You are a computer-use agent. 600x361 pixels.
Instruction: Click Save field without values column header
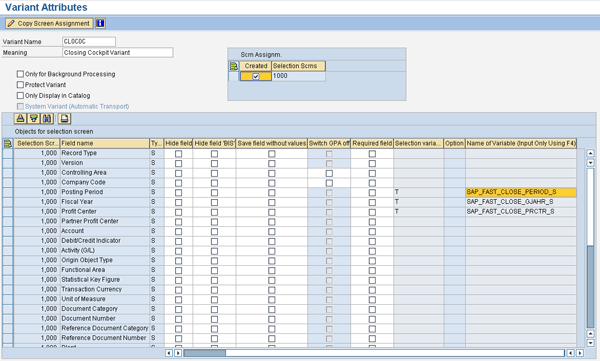point(272,143)
